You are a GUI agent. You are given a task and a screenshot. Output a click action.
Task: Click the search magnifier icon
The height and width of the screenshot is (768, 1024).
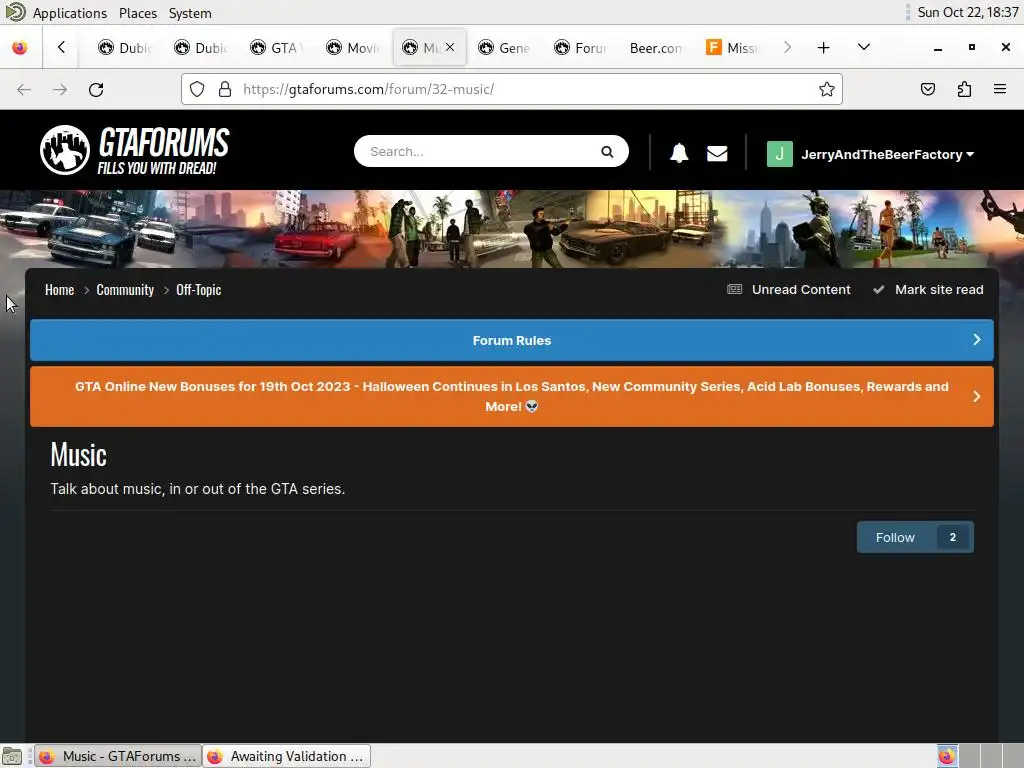point(607,152)
